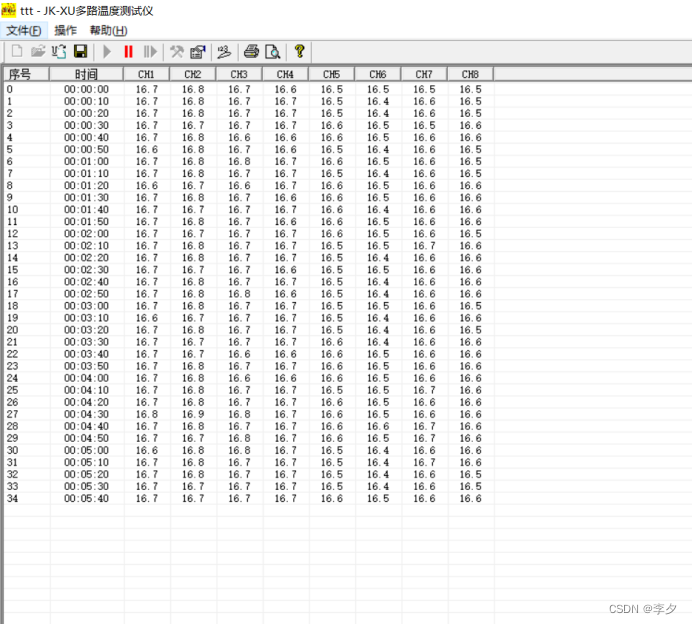692x624 pixels.
Task: Click the gray Start play icon
Action: 107,52
